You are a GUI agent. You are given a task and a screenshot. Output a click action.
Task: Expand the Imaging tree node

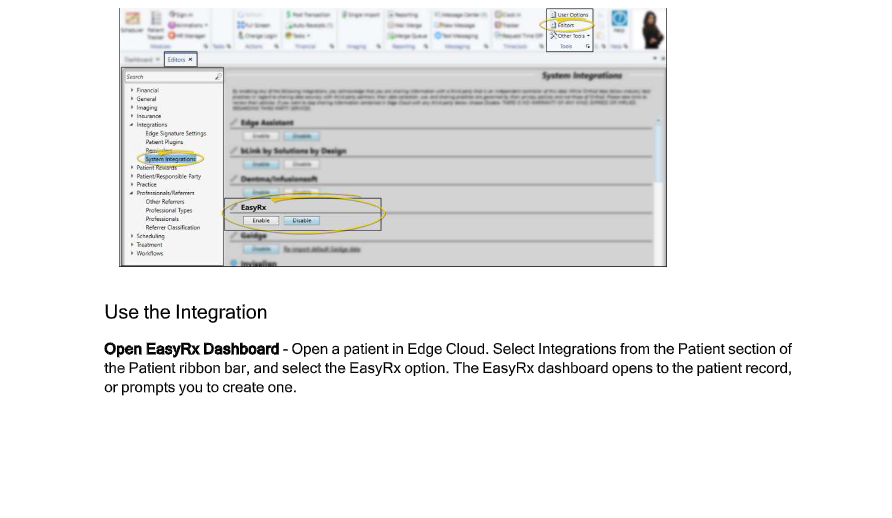132,107
